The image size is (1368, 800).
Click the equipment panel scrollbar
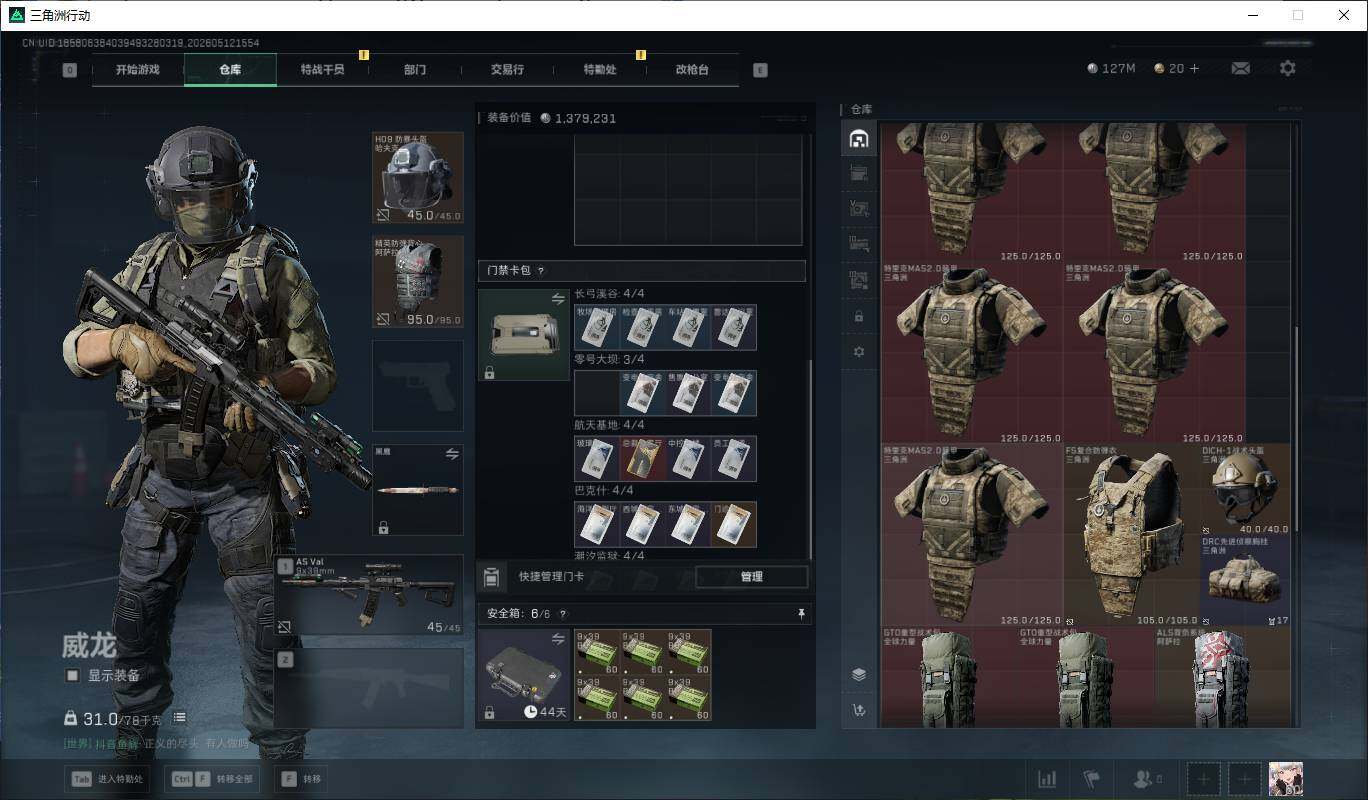click(810, 460)
